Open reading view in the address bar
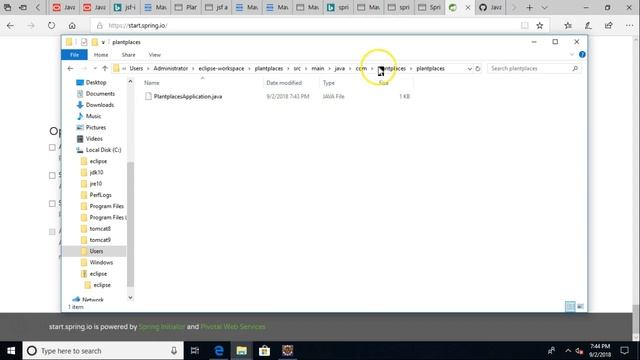This screenshot has width=640, height=360. click(524, 25)
